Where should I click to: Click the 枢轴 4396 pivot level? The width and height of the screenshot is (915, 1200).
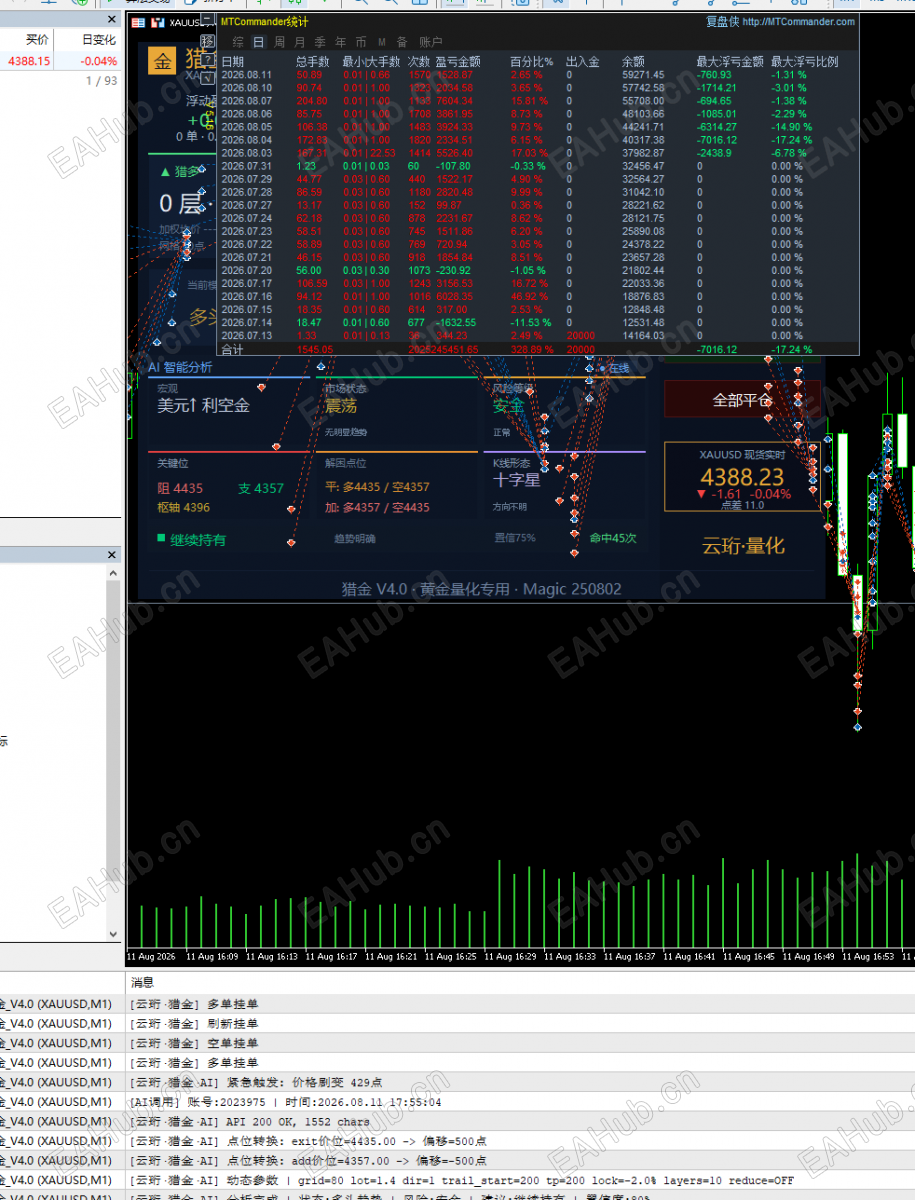point(183,507)
